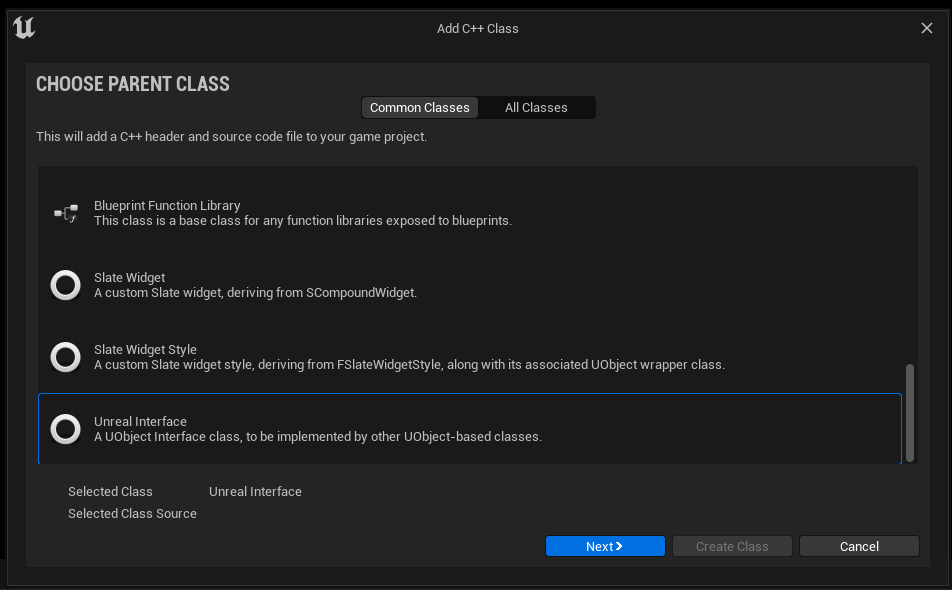Select the Slate Widget row title
This screenshot has height=590, width=952.
point(129,277)
